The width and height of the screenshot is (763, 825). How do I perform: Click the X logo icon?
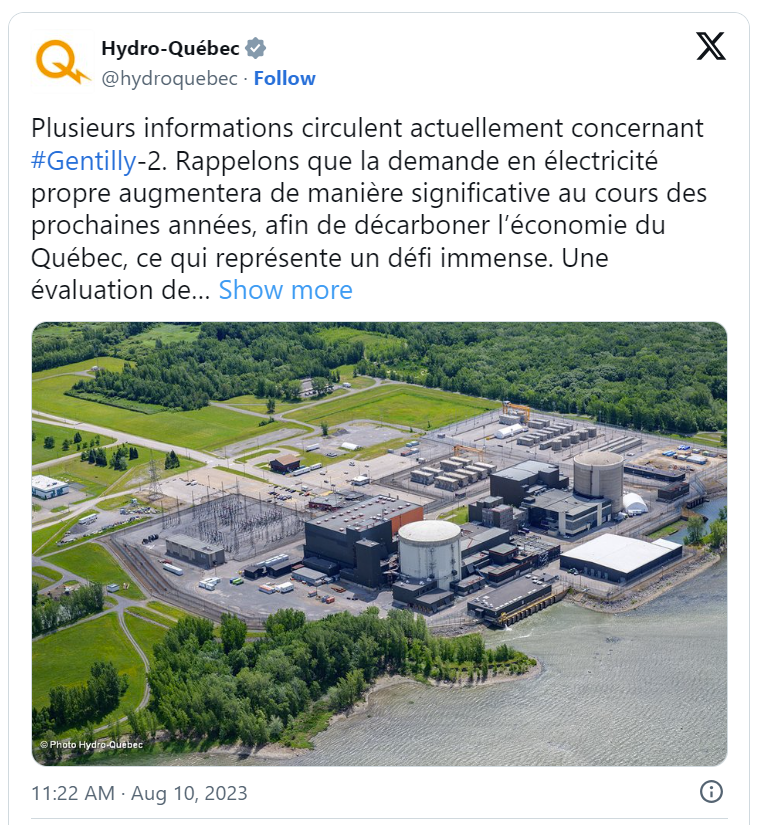pyautogui.click(x=711, y=46)
